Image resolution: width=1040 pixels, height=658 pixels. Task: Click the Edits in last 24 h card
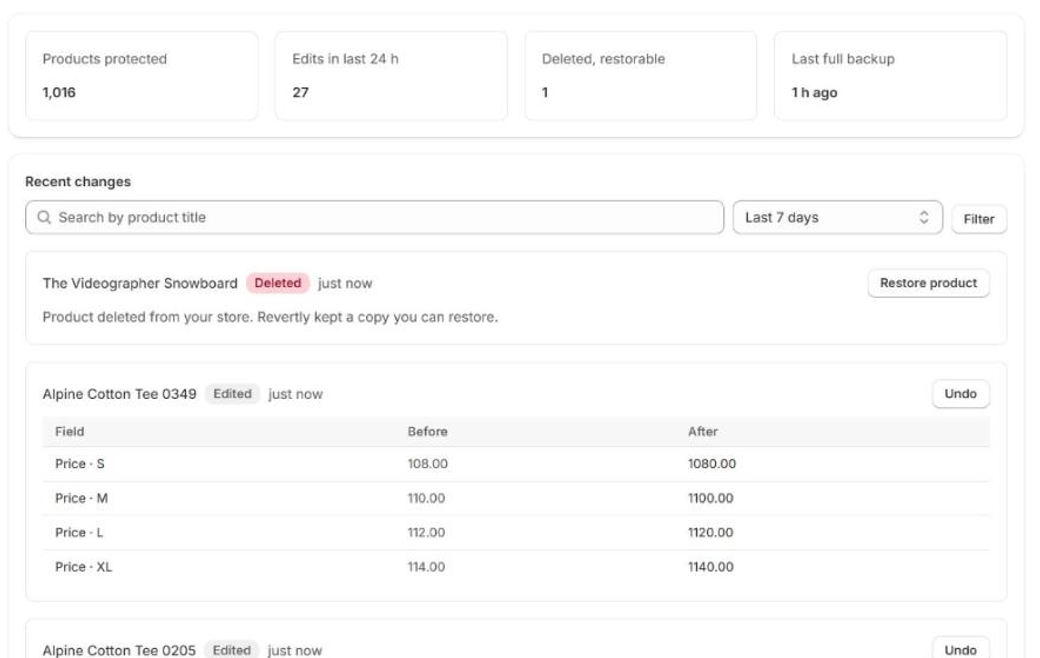coord(391,76)
